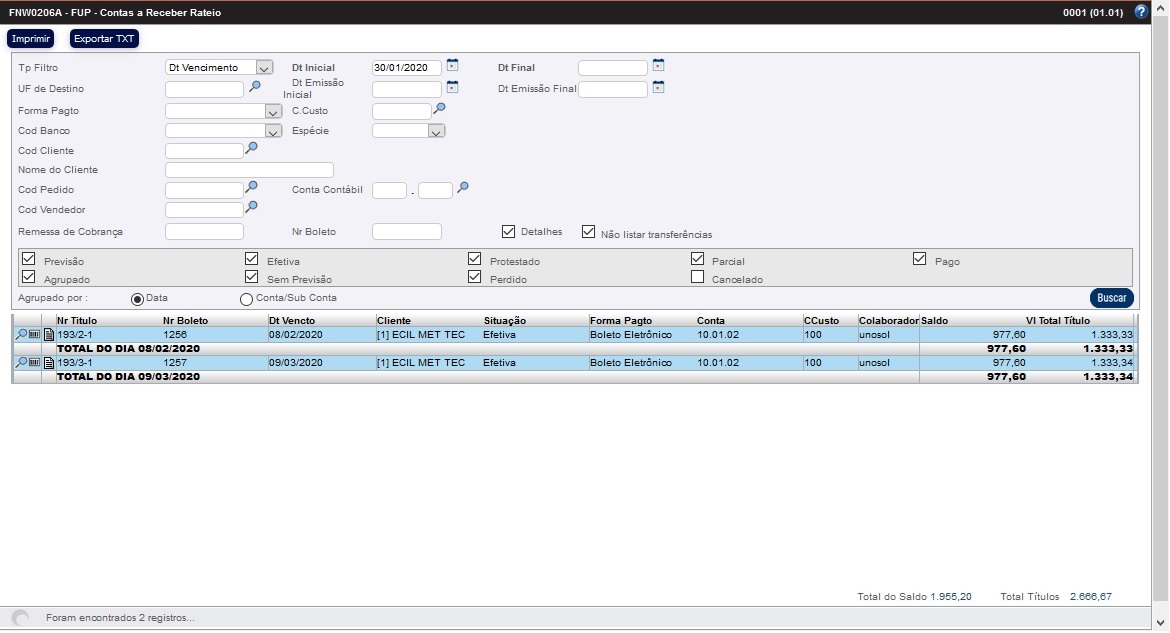1170x633 pixels.
Task: Enable the Cancelado checkbox
Action: point(698,278)
